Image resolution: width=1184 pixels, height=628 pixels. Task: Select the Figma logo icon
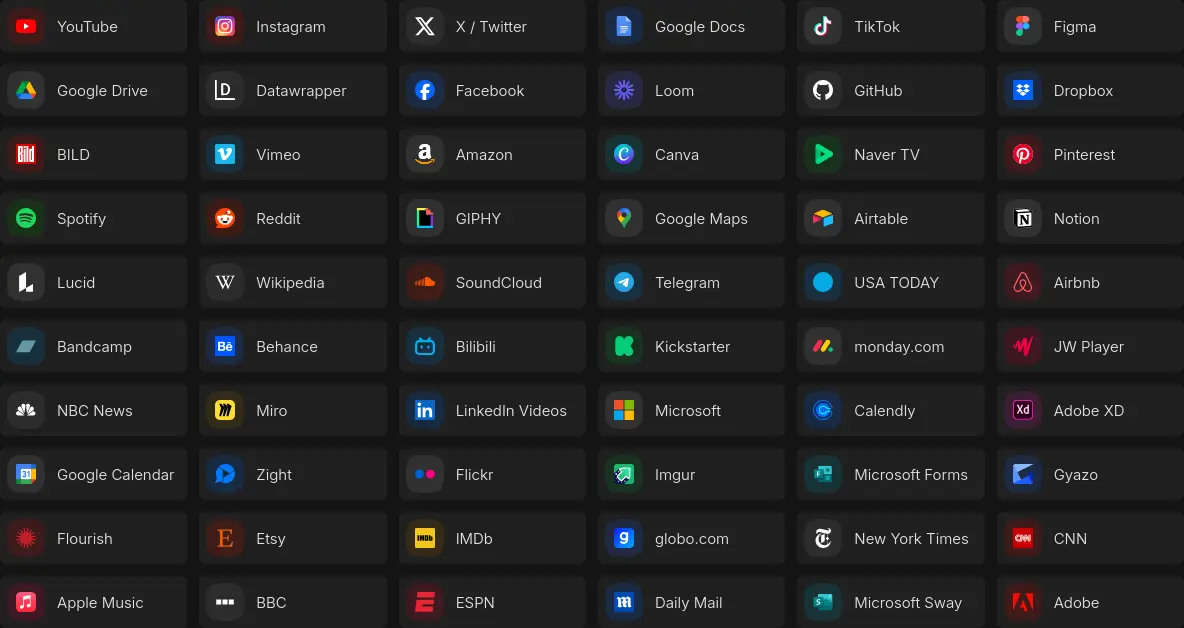pyautogui.click(x=1022, y=26)
